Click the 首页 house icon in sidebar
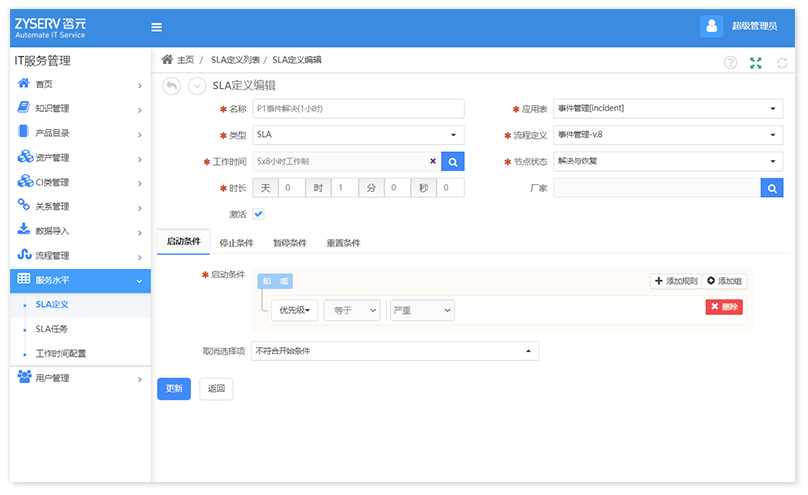 pyautogui.click(x=24, y=83)
